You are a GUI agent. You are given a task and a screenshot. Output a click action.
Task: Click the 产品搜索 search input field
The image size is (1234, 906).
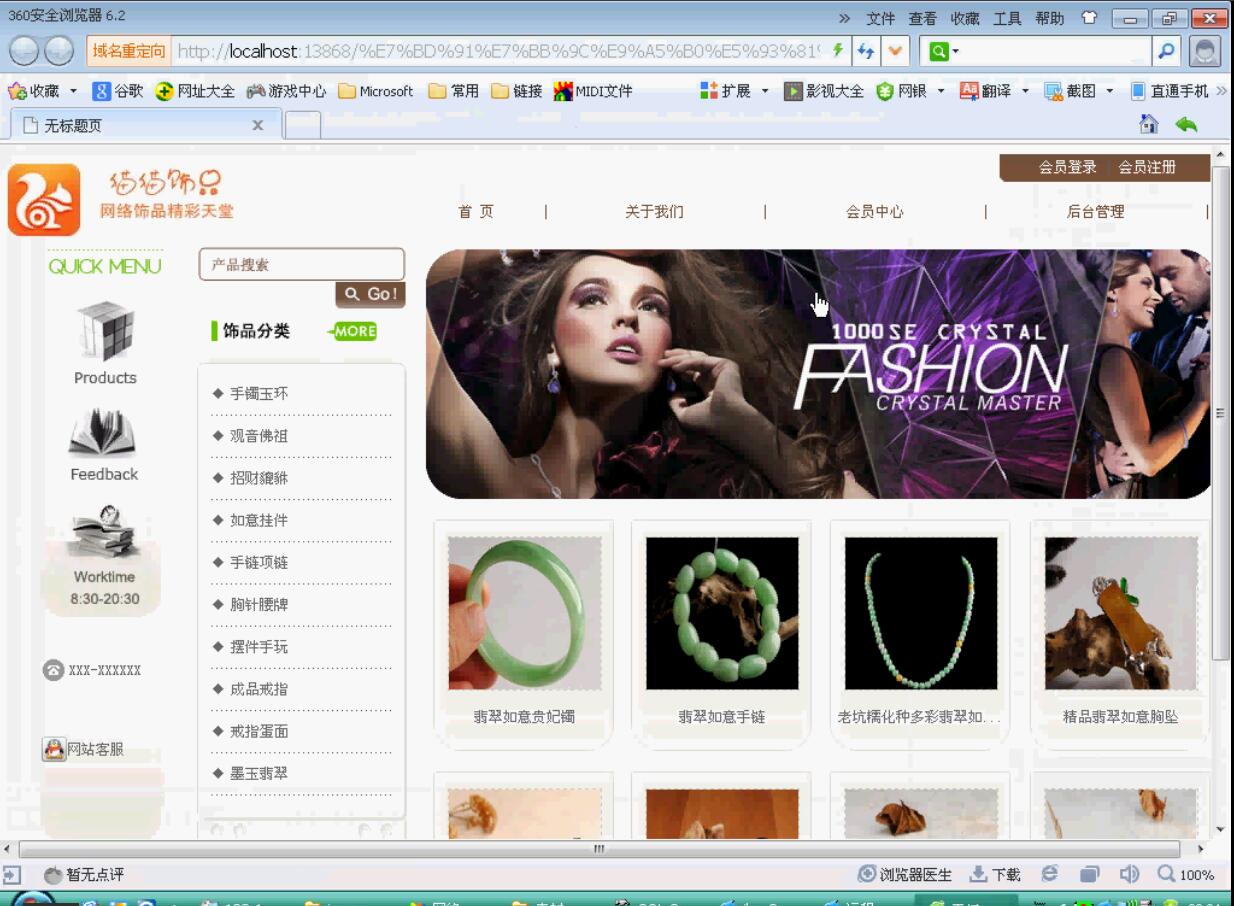pyautogui.click(x=302, y=265)
